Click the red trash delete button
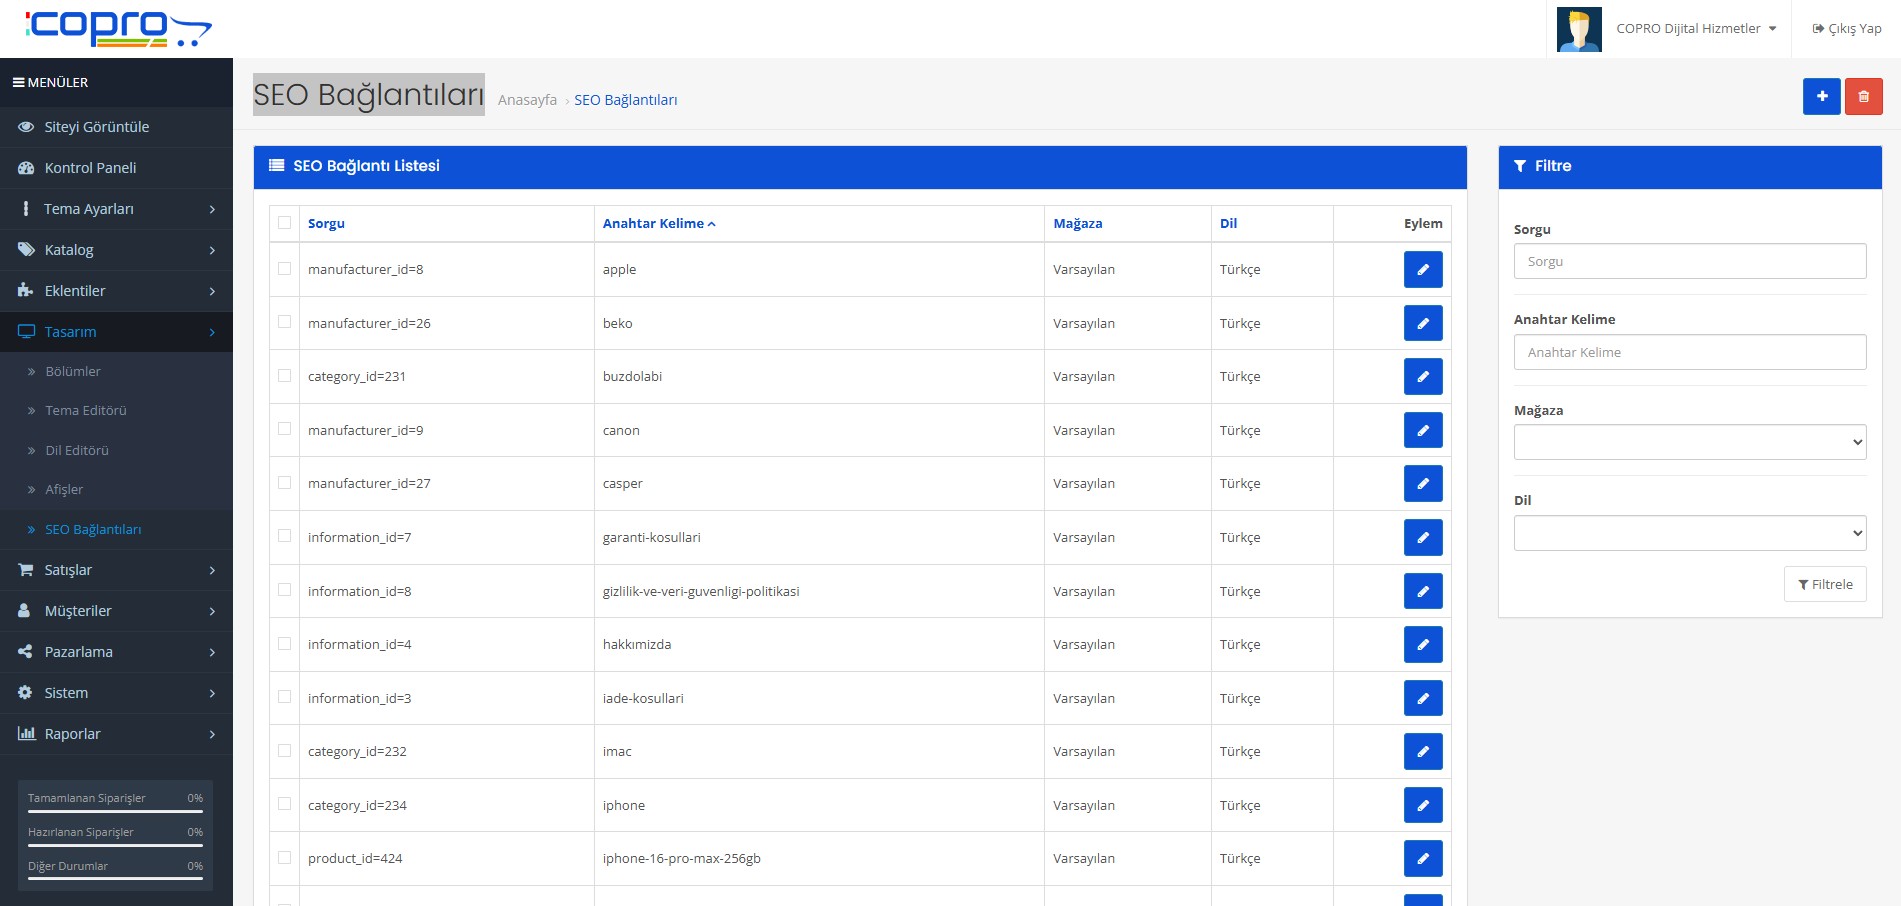The height and width of the screenshot is (906, 1901). [1863, 97]
